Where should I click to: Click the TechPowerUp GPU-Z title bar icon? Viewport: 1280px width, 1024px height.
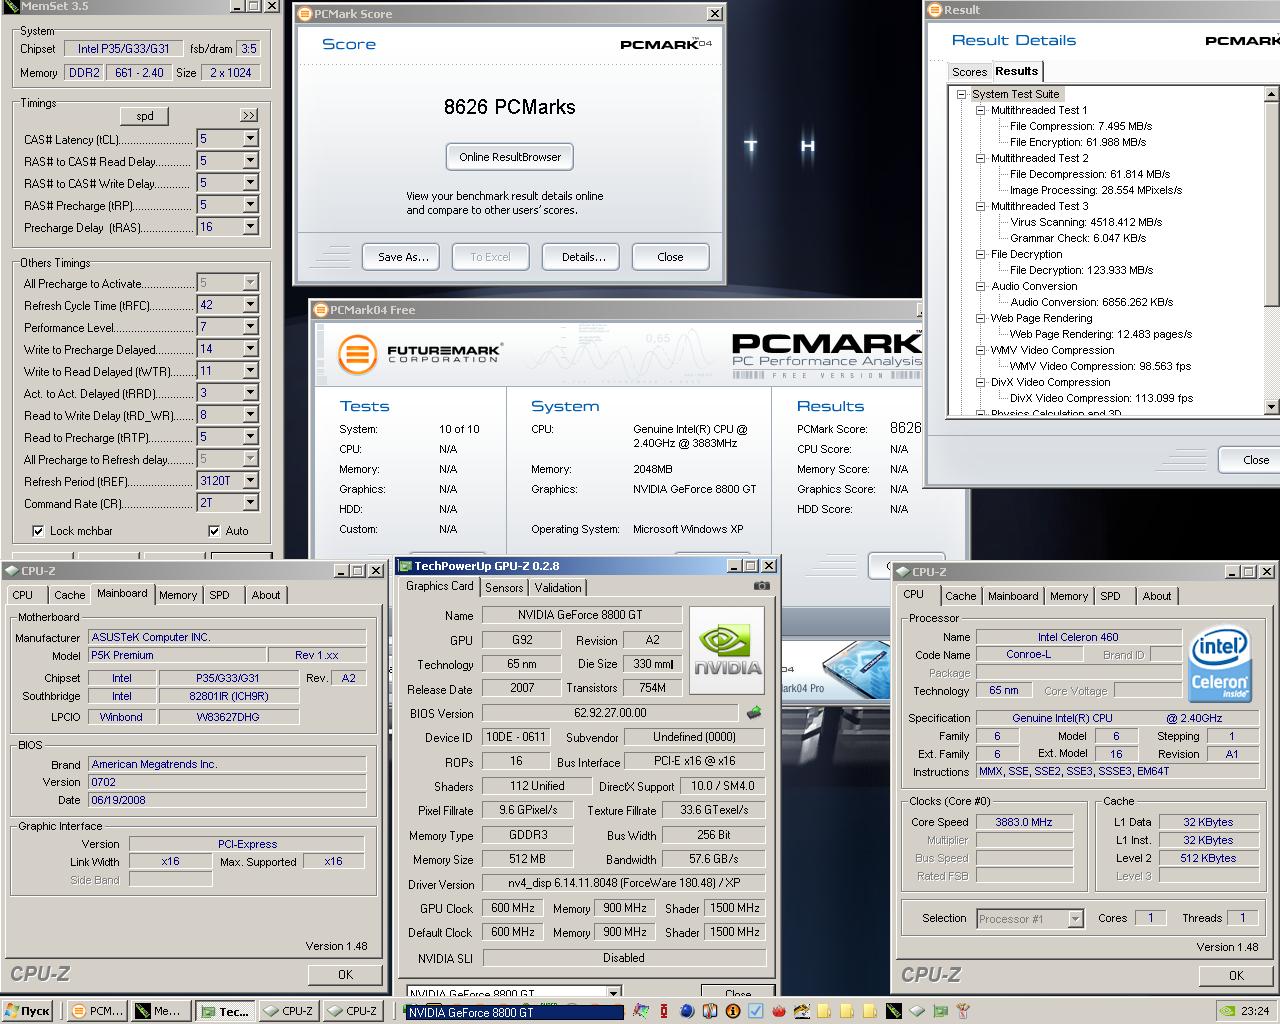tap(405, 566)
